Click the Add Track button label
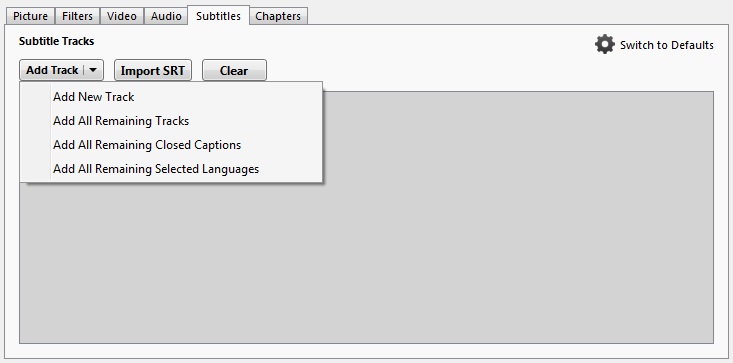Screen dimensions: 733x363 tap(52, 71)
